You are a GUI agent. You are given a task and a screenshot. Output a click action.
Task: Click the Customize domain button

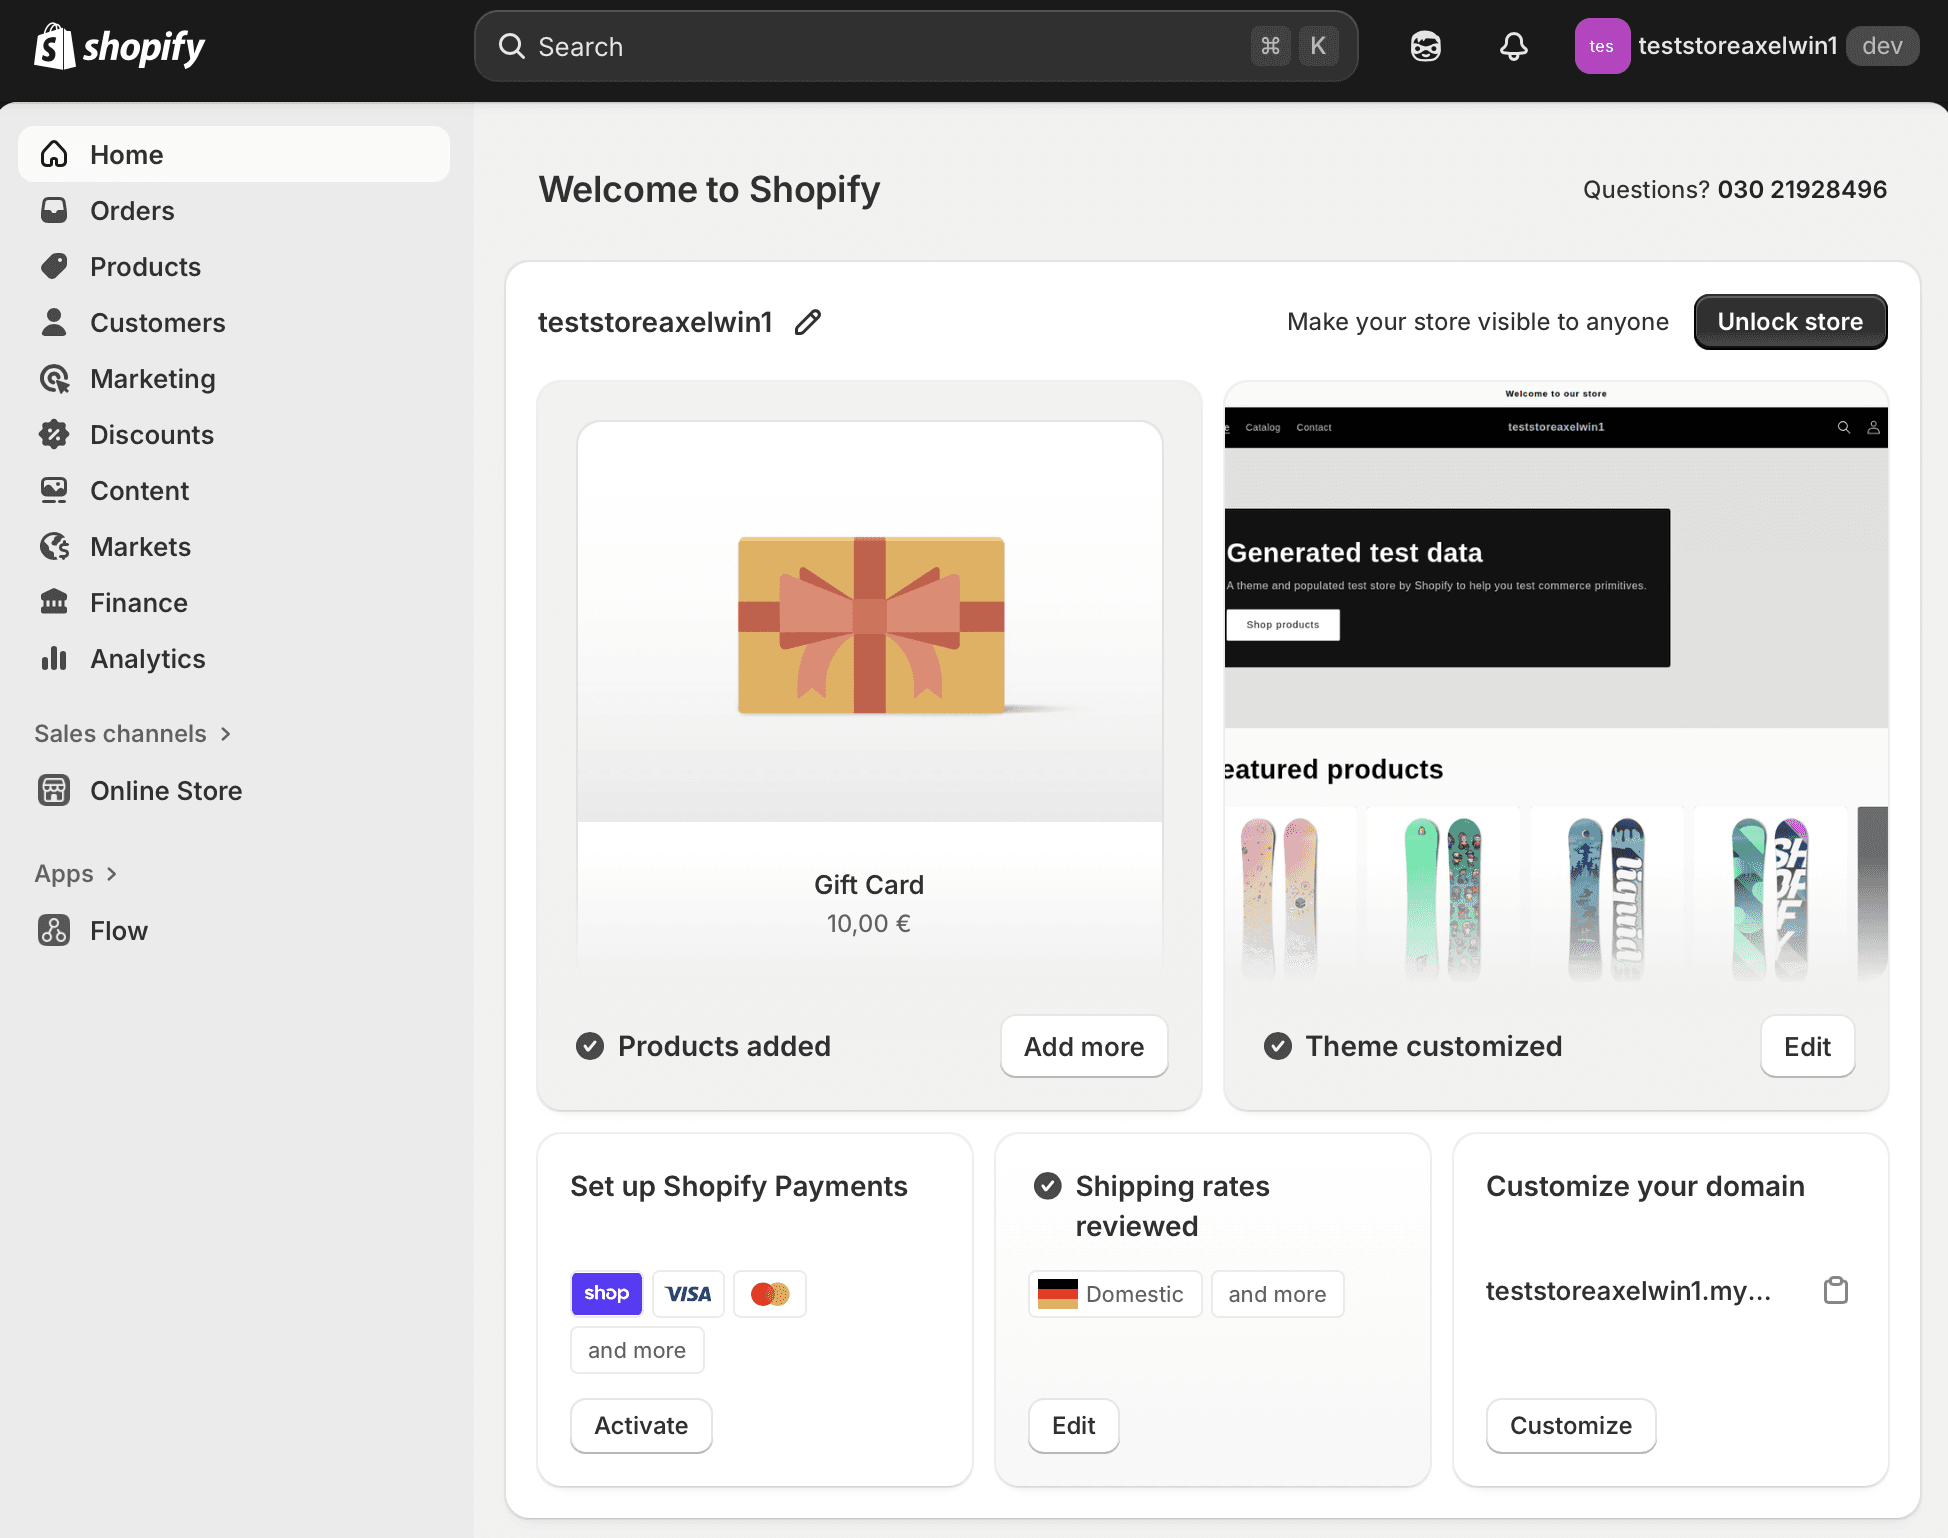pos(1571,1425)
